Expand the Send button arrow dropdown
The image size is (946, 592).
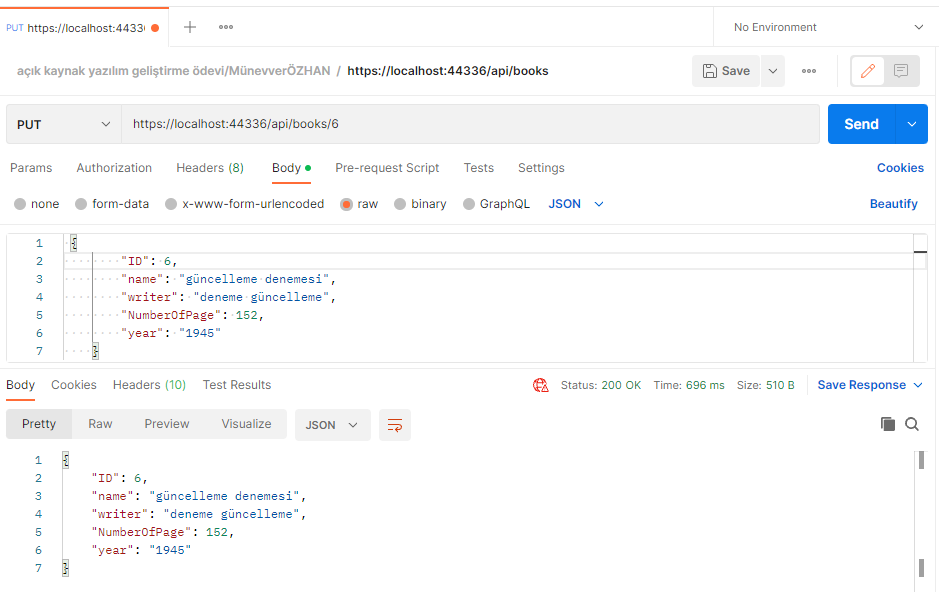[x=912, y=124]
